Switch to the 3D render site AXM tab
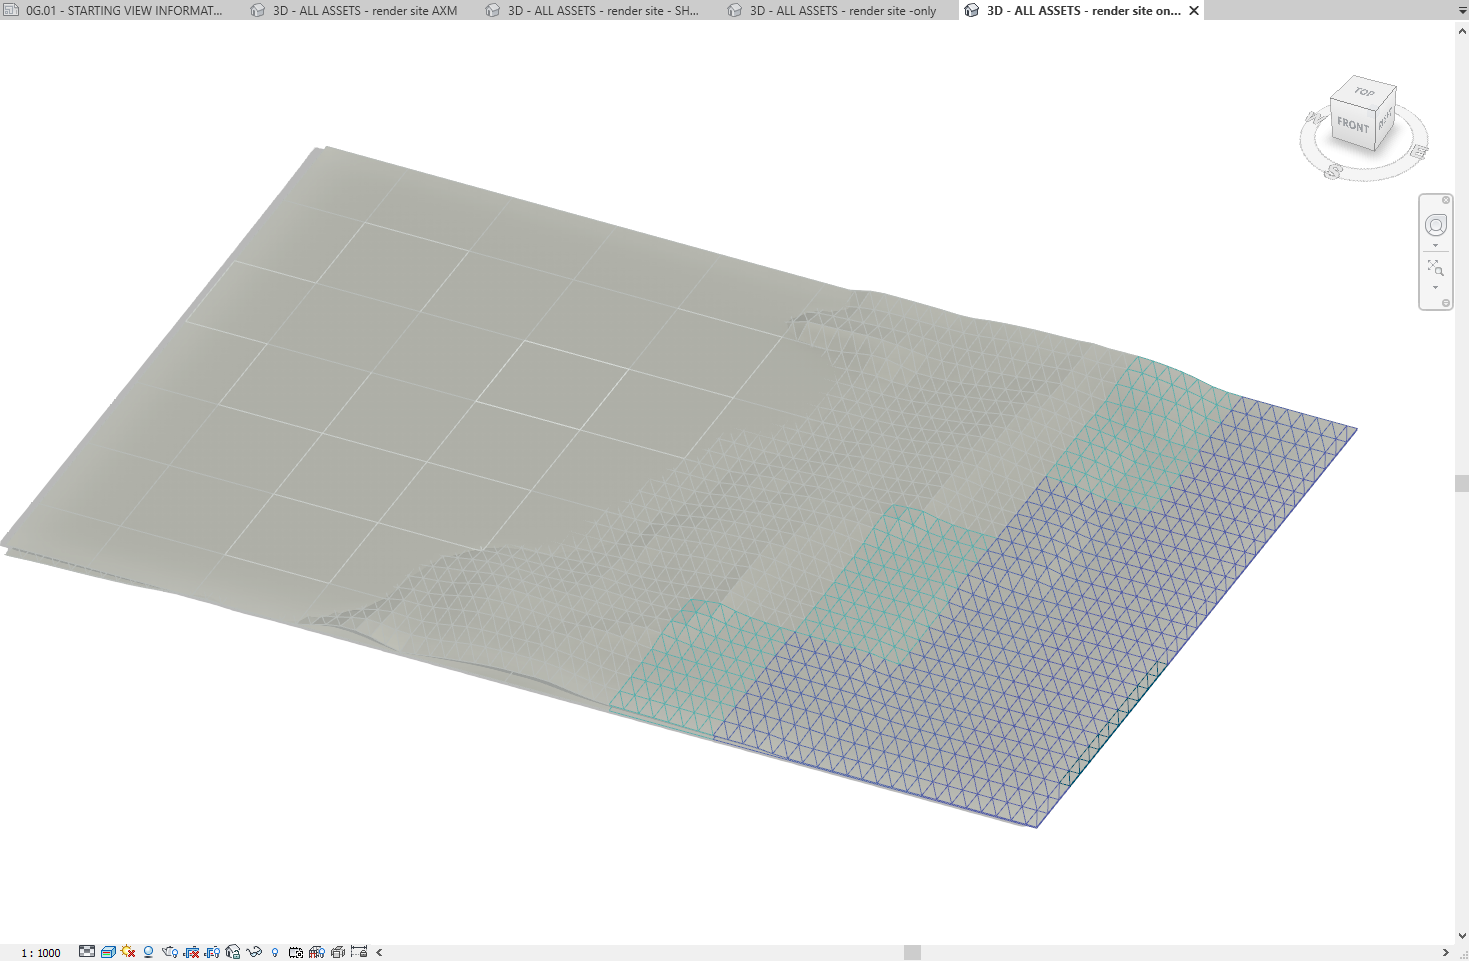This screenshot has width=1469, height=963. point(364,10)
